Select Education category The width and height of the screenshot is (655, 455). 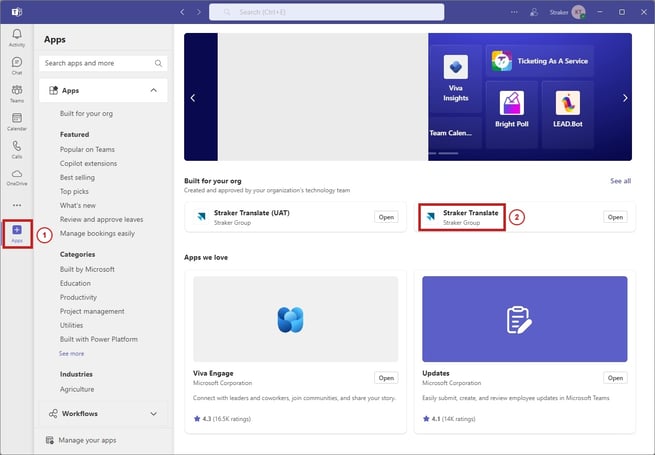coord(75,283)
